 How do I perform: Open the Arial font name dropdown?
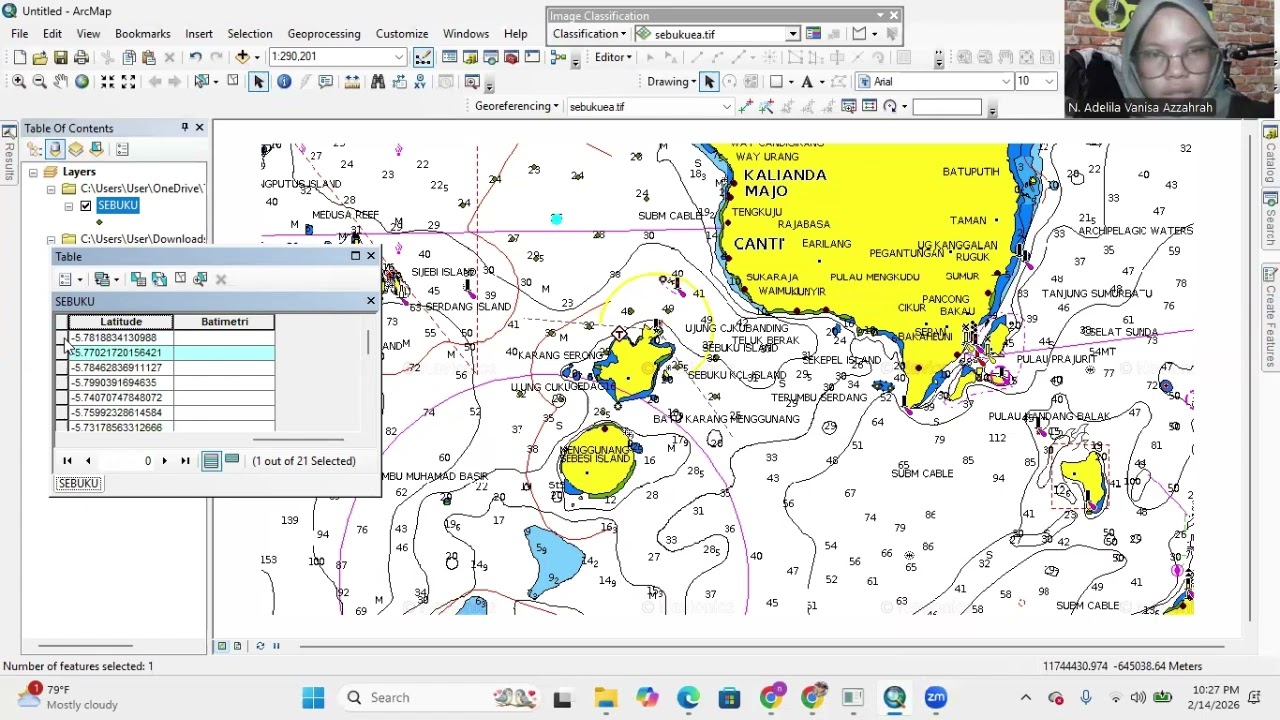(1007, 82)
